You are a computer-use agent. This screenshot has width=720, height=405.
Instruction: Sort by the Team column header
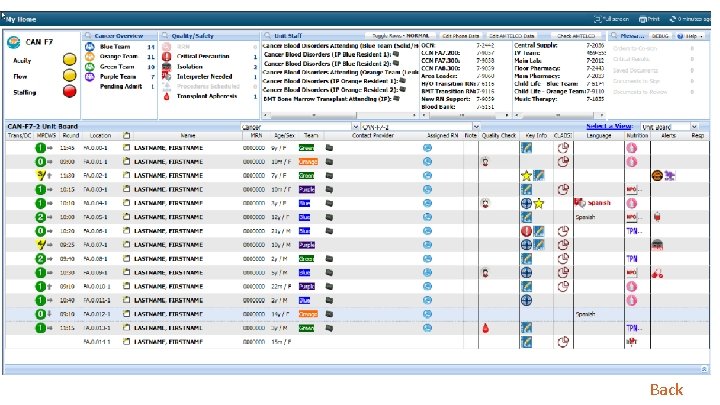click(x=311, y=135)
